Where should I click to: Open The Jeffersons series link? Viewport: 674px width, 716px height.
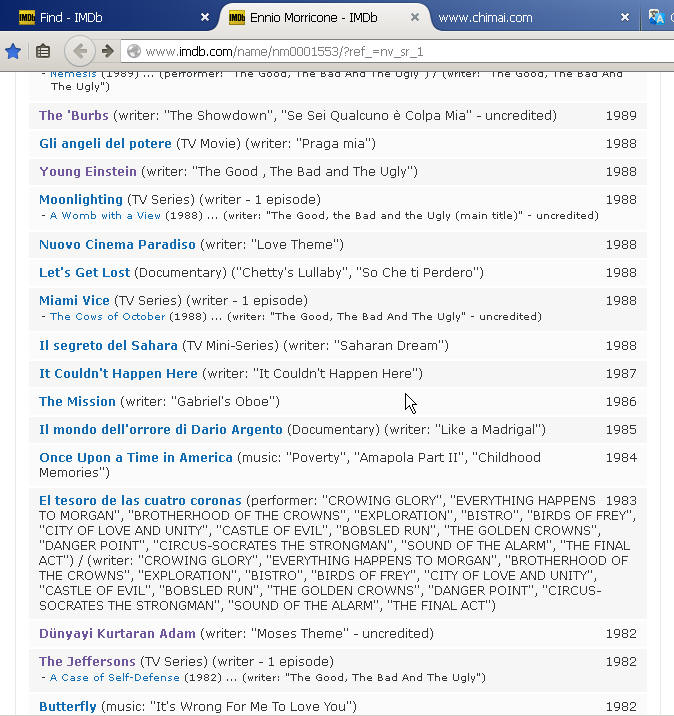[x=87, y=662]
